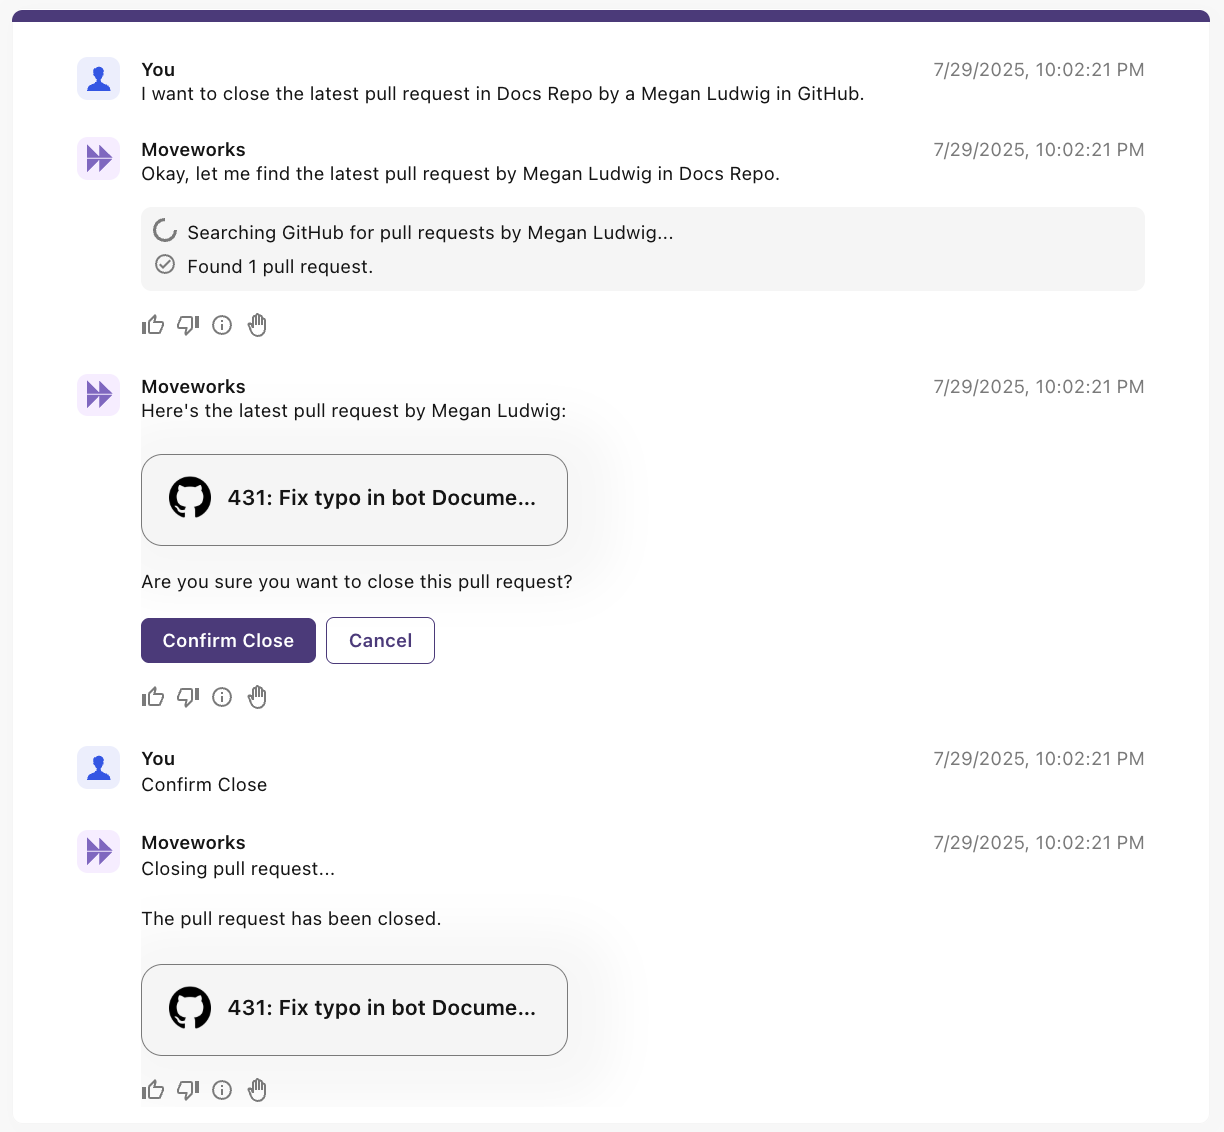Give thumbs down to the final closed message
Screen dimensions: 1224x1132
188,1090
